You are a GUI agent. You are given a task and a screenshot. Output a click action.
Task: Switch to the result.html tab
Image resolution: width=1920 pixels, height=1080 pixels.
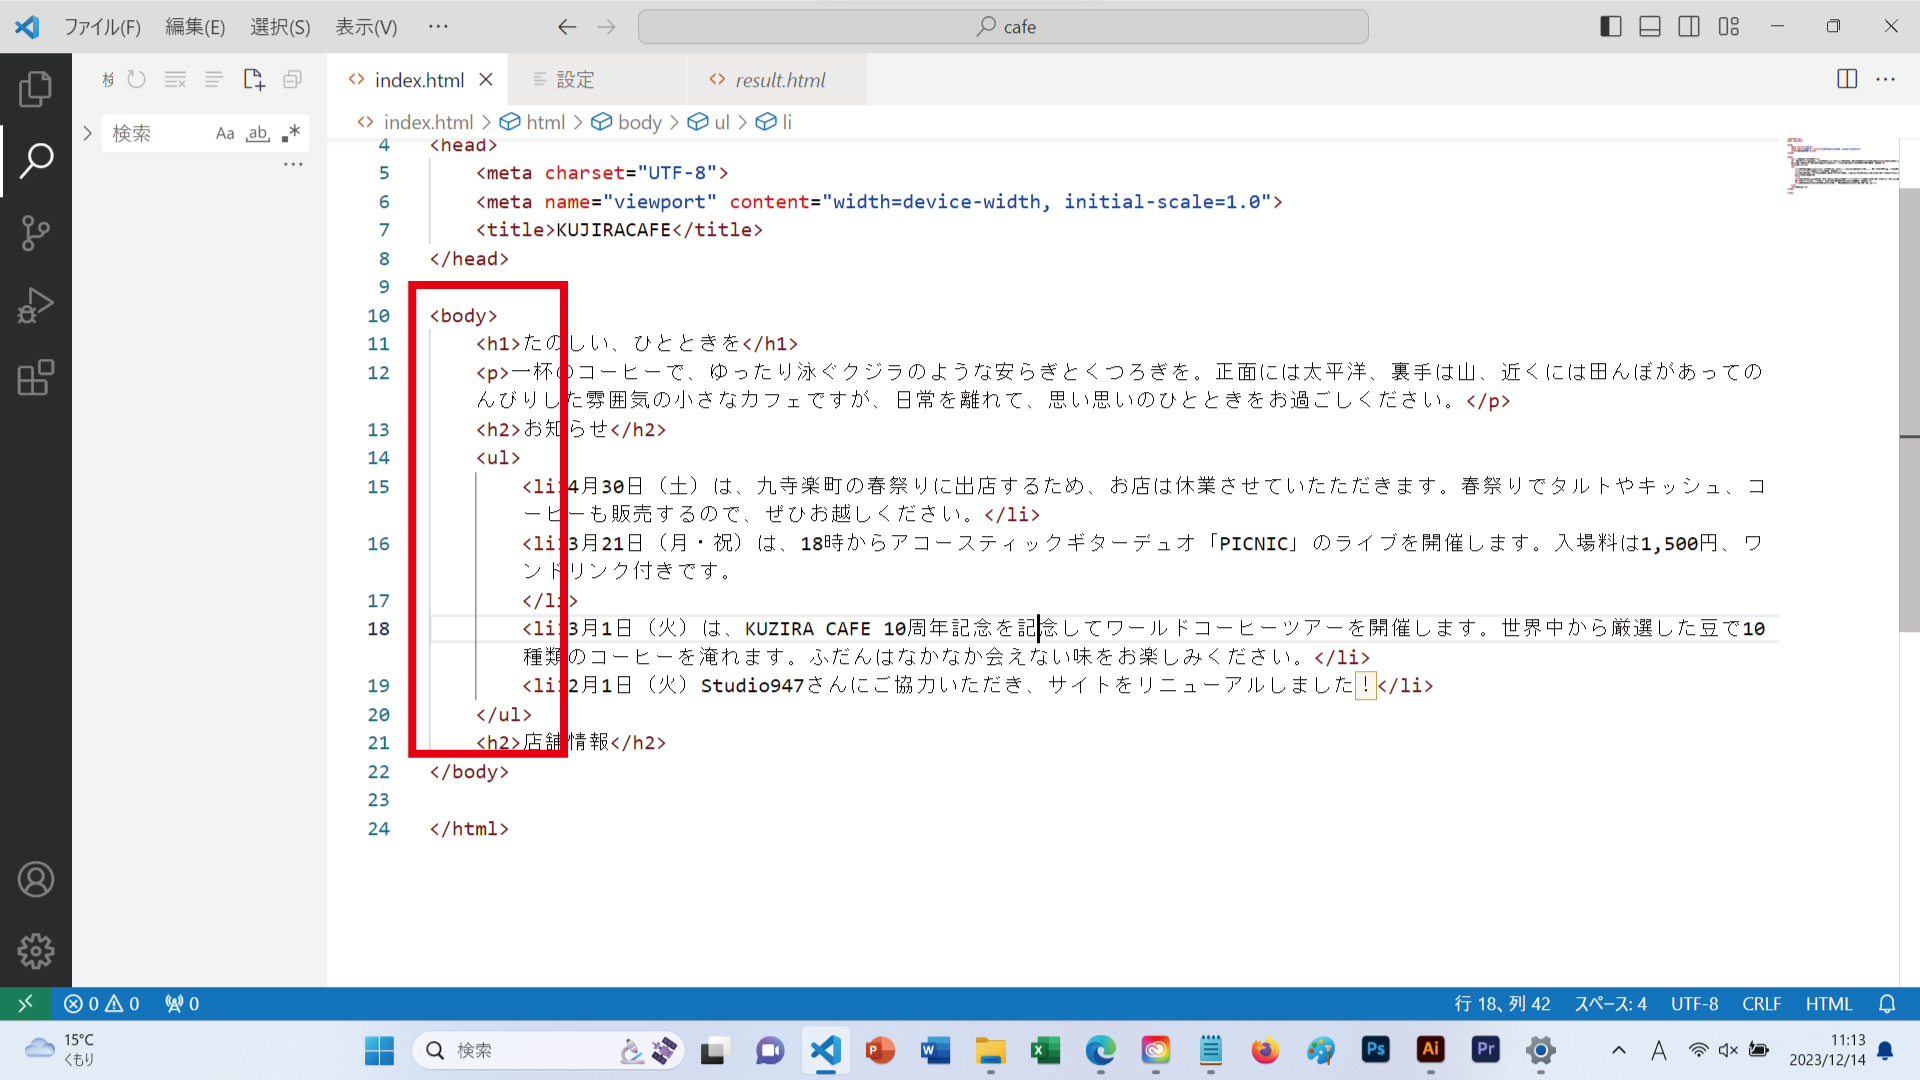(x=780, y=79)
